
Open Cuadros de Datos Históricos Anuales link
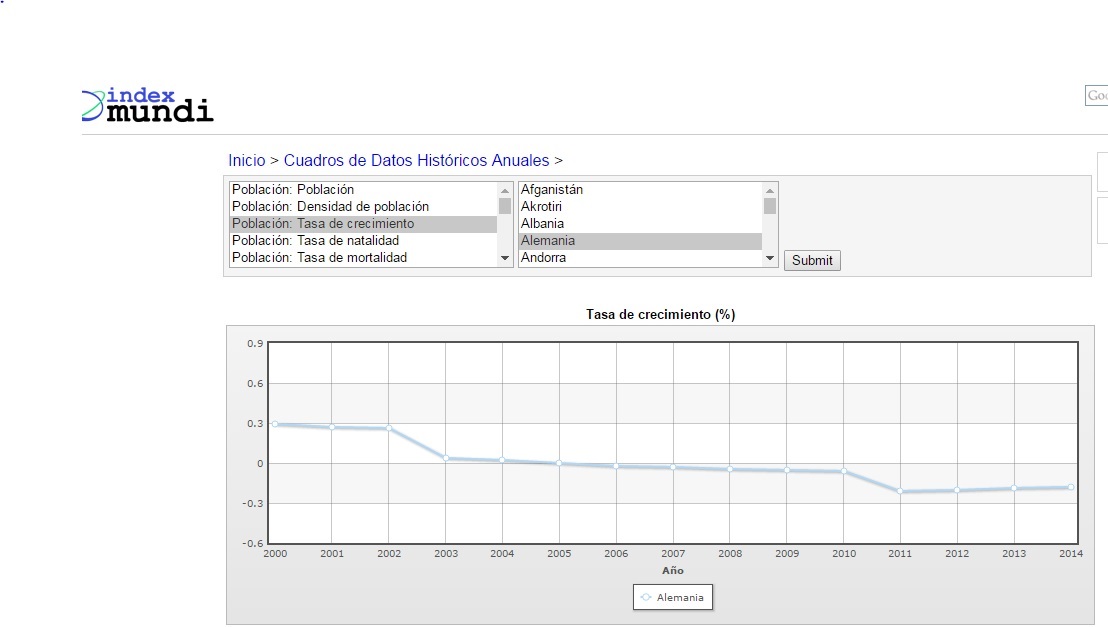[x=416, y=160]
